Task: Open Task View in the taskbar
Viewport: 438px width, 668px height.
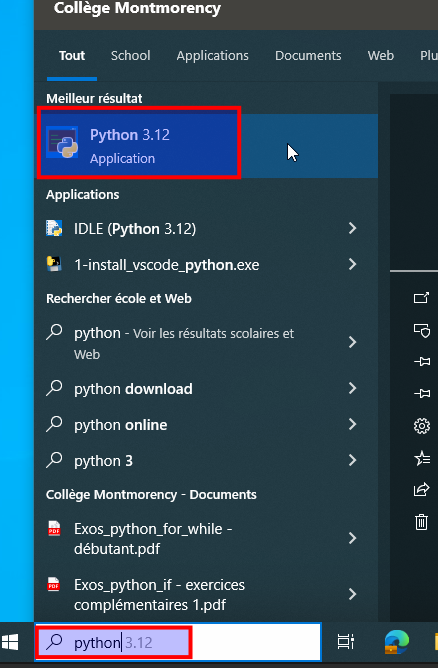Action: click(346, 642)
